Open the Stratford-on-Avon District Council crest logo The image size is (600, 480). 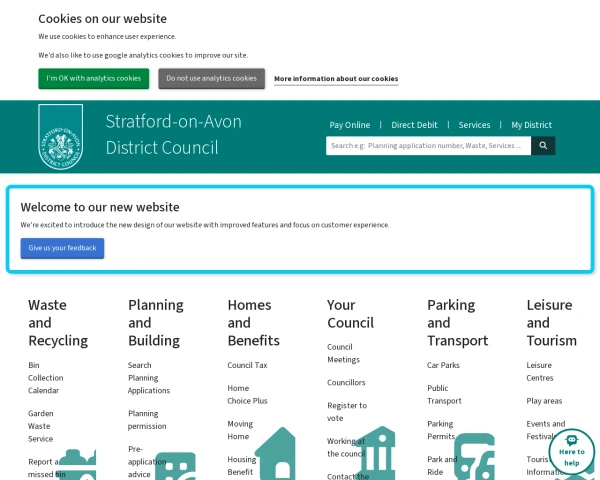60,137
